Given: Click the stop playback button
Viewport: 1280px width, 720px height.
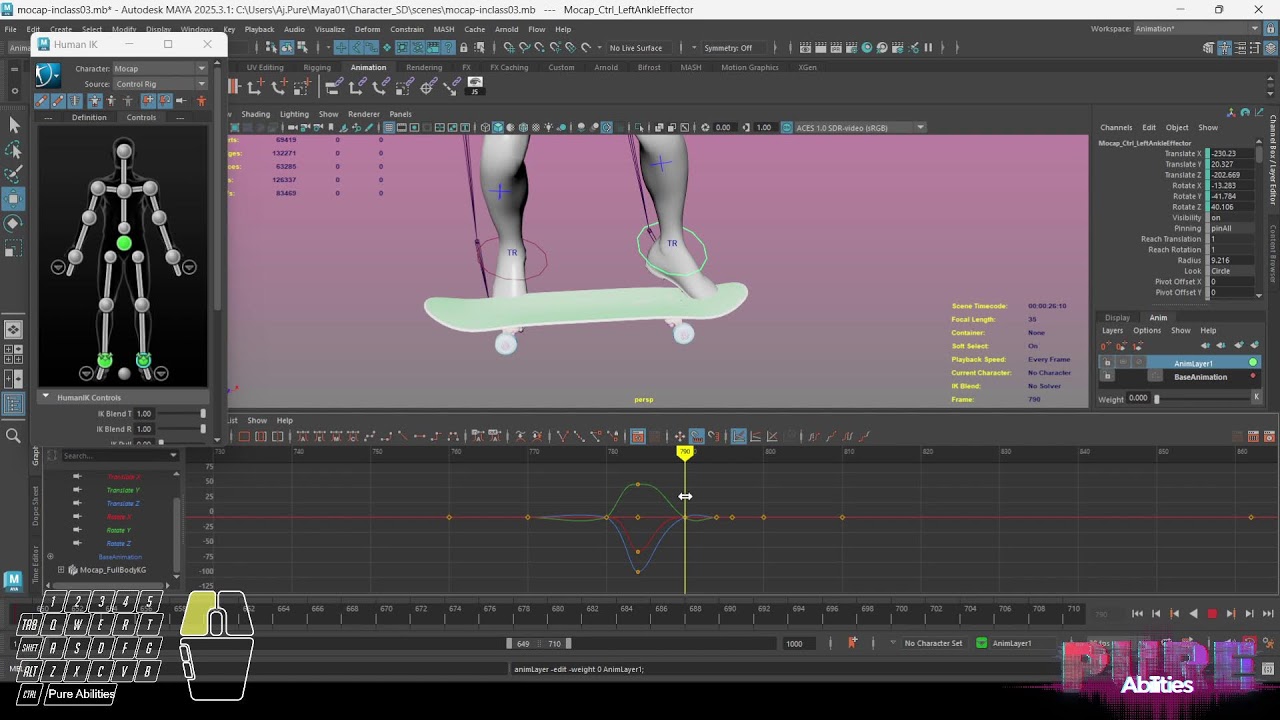Looking at the screenshot, I should coord(1212,614).
